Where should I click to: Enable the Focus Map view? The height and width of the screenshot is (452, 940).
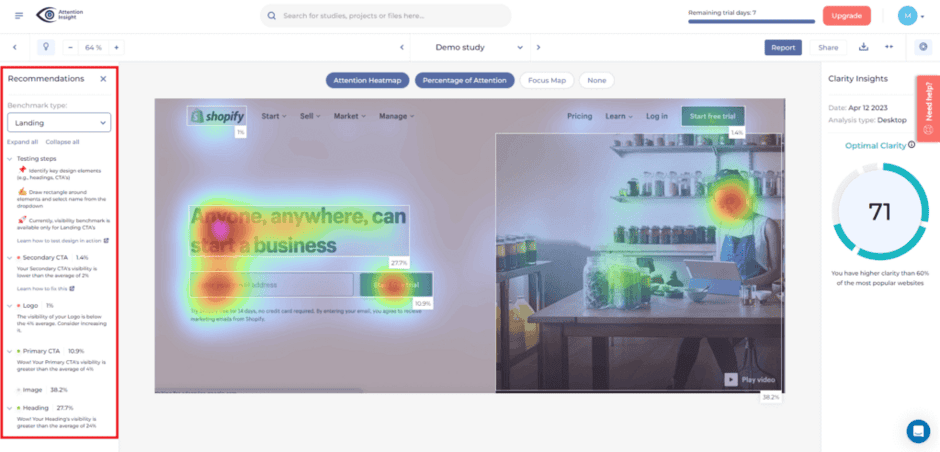[x=547, y=80]
